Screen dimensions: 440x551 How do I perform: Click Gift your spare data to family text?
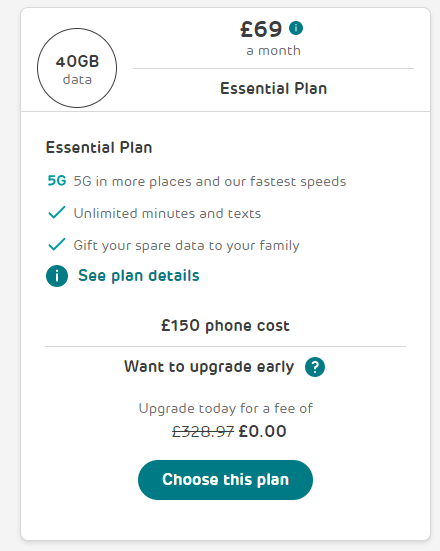pos(186,245)
